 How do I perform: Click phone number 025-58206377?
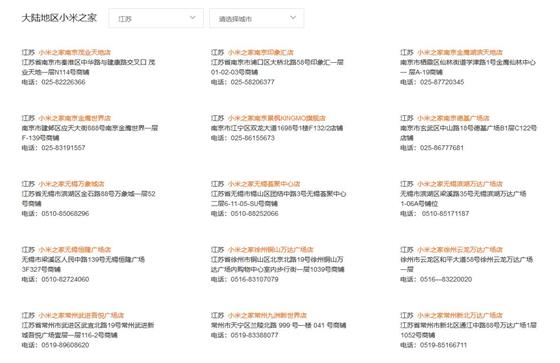click(252, 82)
